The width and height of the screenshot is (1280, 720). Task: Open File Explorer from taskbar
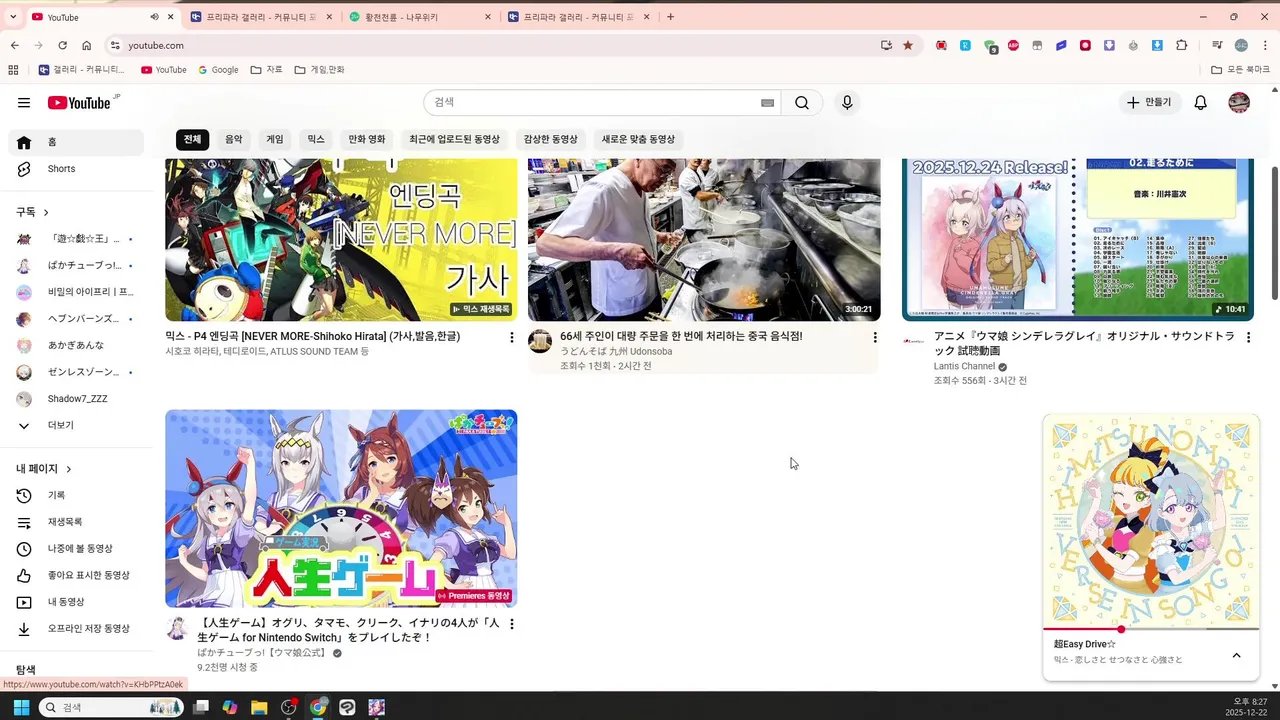(259, 707)
